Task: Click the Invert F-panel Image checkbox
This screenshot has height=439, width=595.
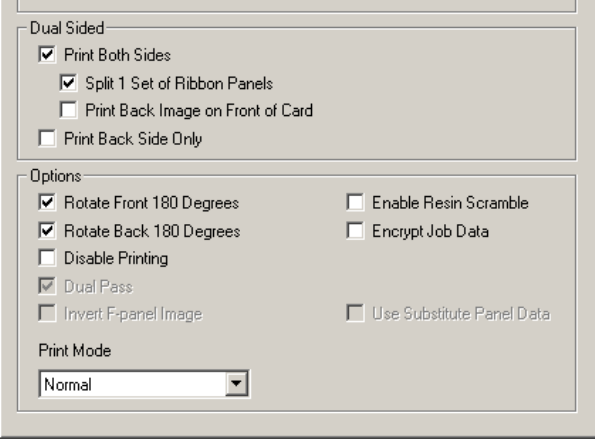Action: [47, 313]
